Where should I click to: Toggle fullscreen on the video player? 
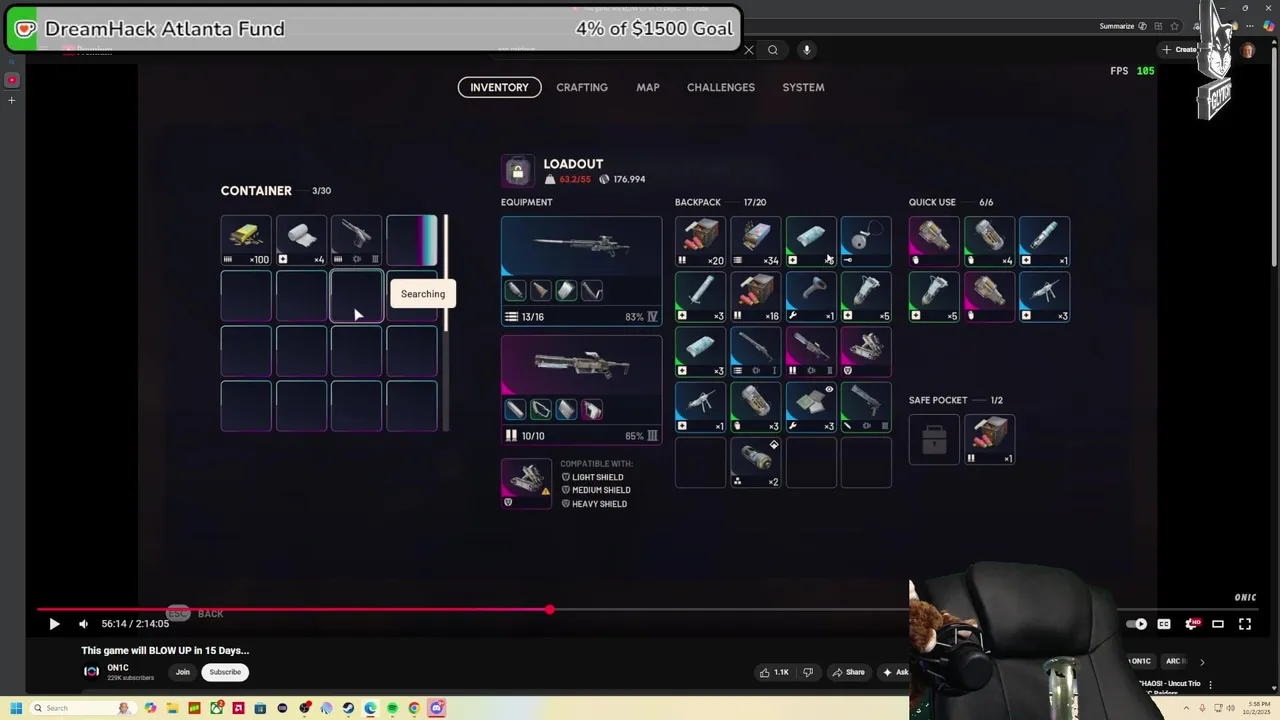(1245, 624)
